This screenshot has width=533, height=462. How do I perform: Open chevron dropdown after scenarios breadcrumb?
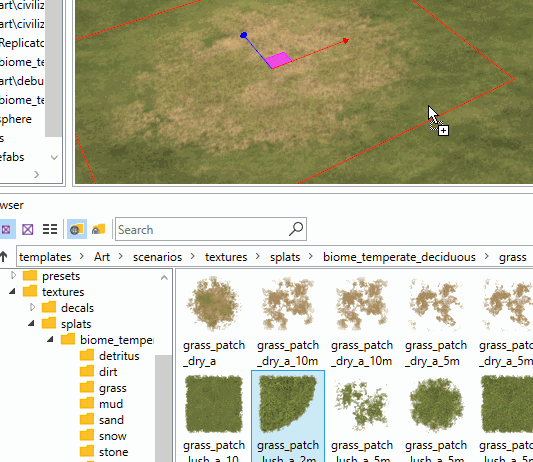[193, 257]
